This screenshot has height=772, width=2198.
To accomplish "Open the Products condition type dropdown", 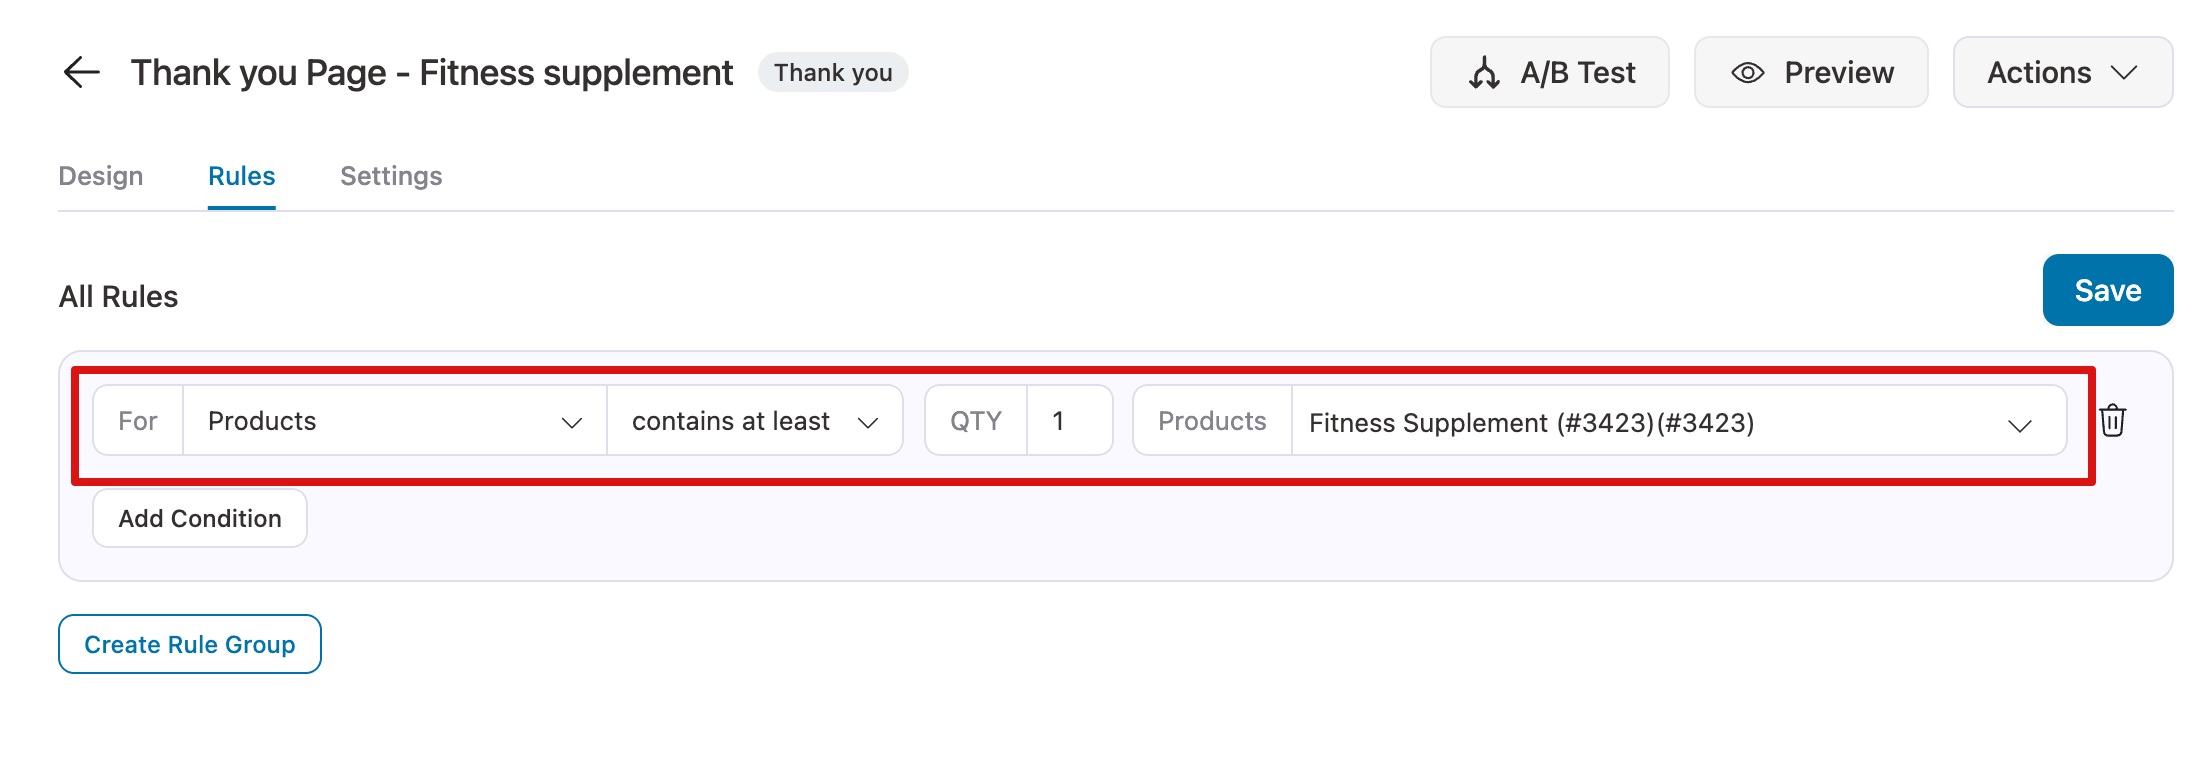I will (x=395, y=421).
